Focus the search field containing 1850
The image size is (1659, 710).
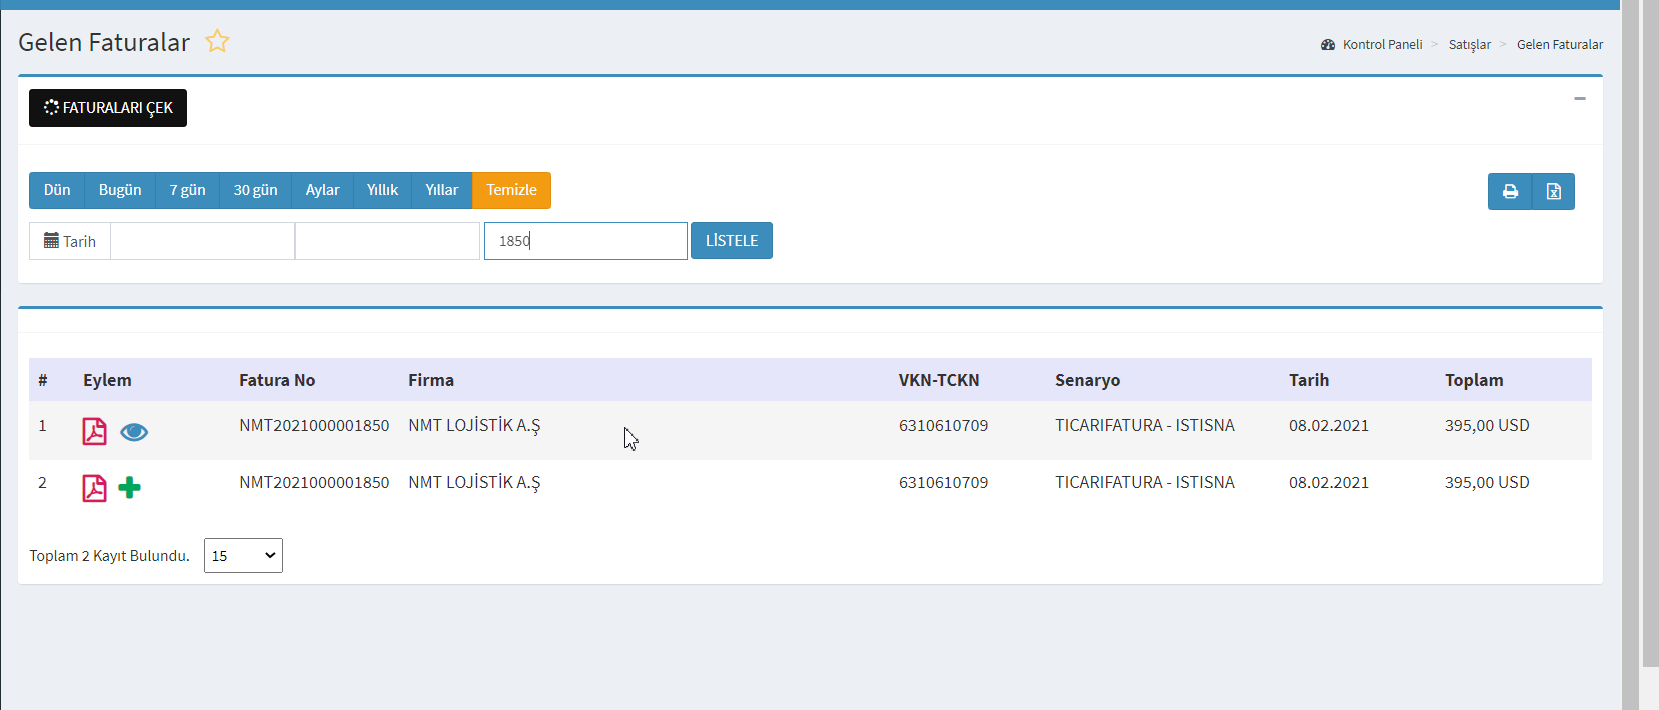(x=586, y=241)
